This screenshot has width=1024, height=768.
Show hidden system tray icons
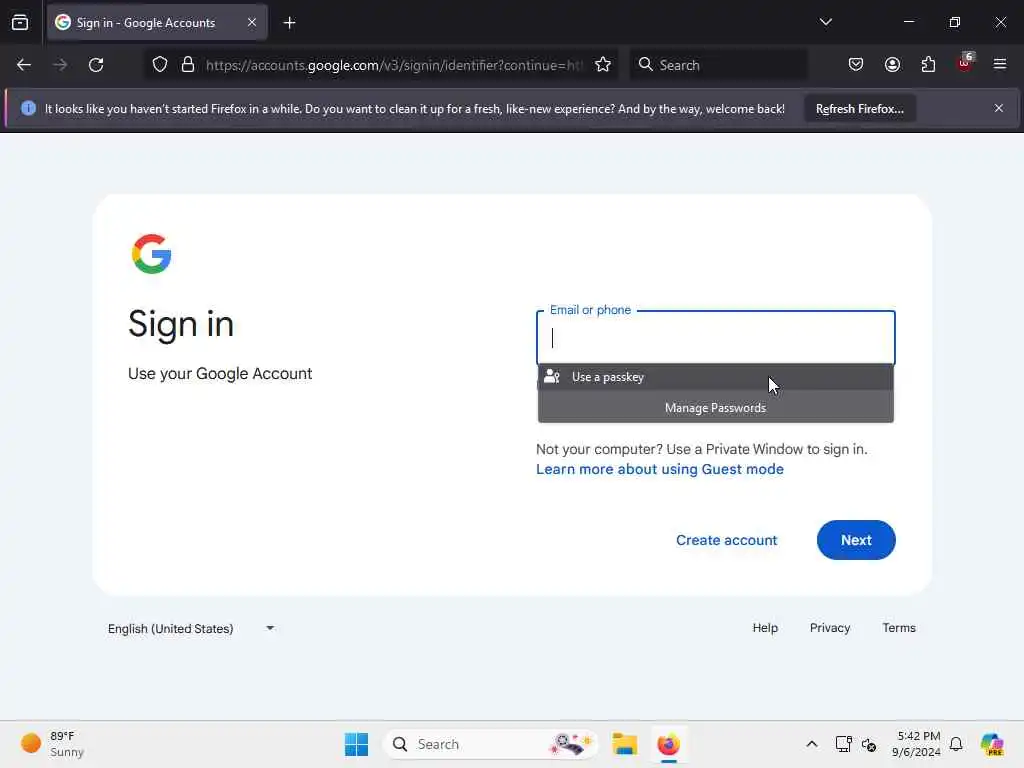click(x=812, y=744)
